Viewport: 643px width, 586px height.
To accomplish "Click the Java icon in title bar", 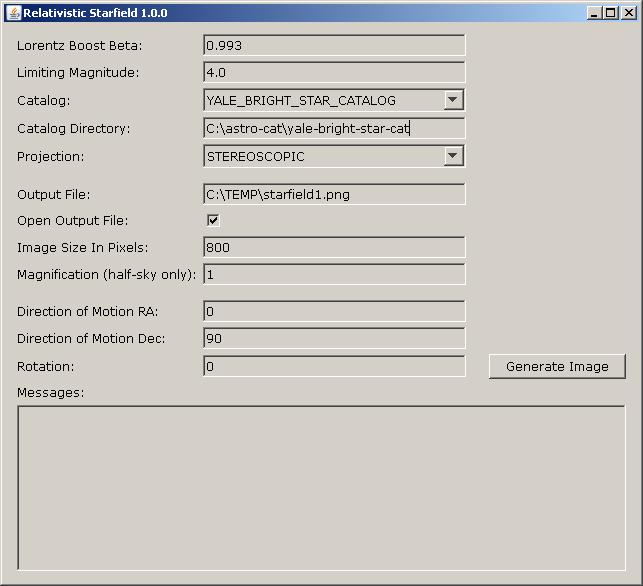I will 13,13.
